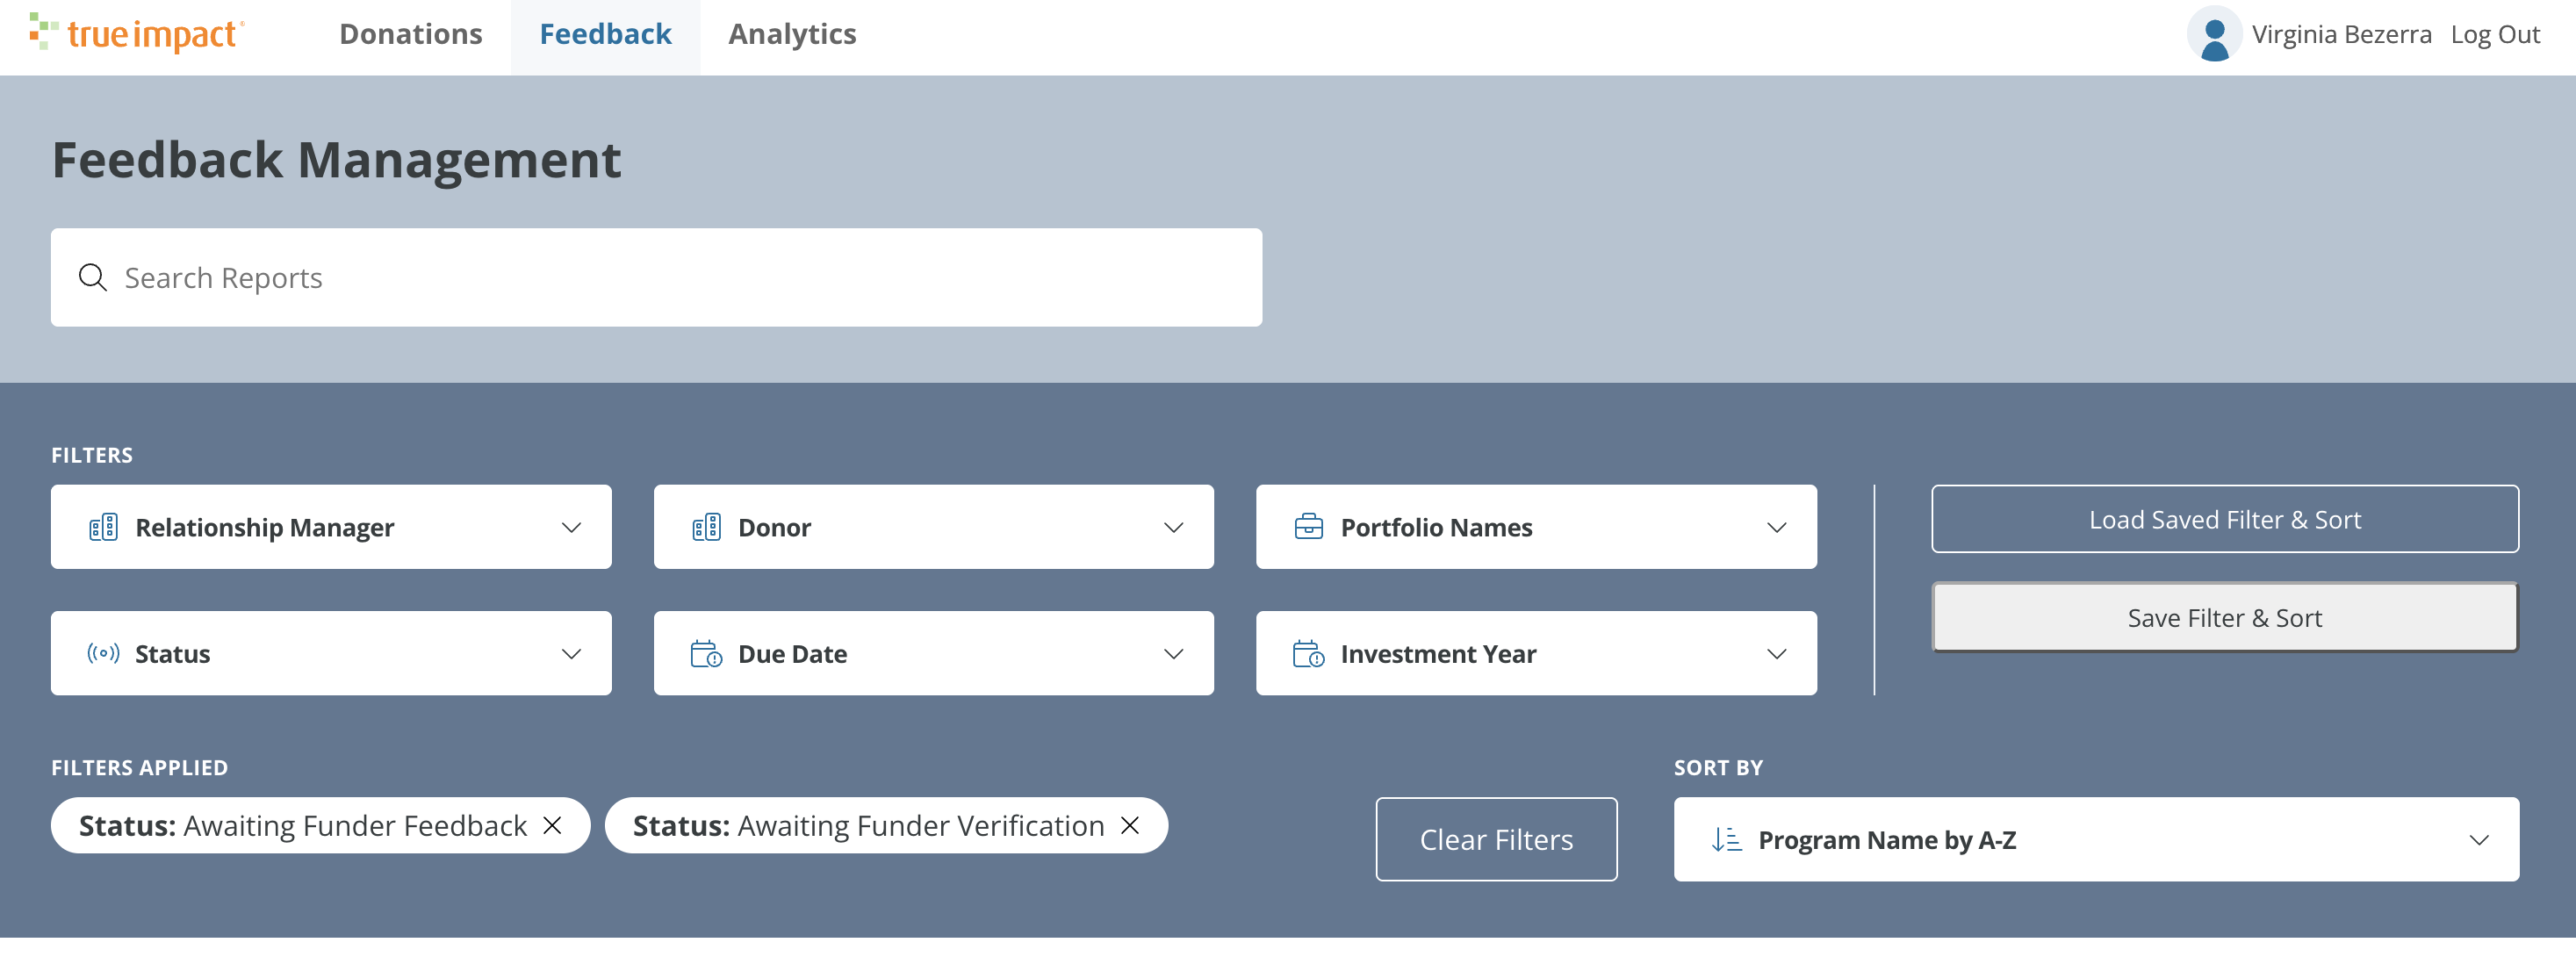Click the sort order icon
This screenshot has width=2576, height=964.
(1726, 839)
